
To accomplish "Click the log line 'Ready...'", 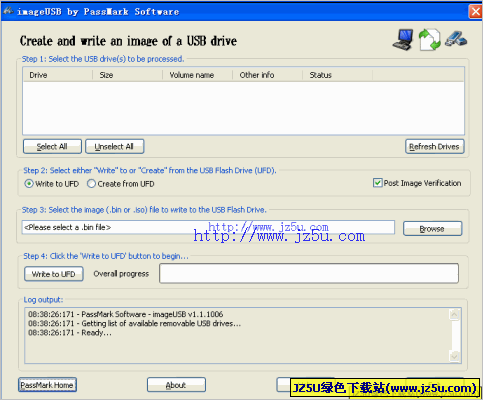I will [x=70, y=333].
